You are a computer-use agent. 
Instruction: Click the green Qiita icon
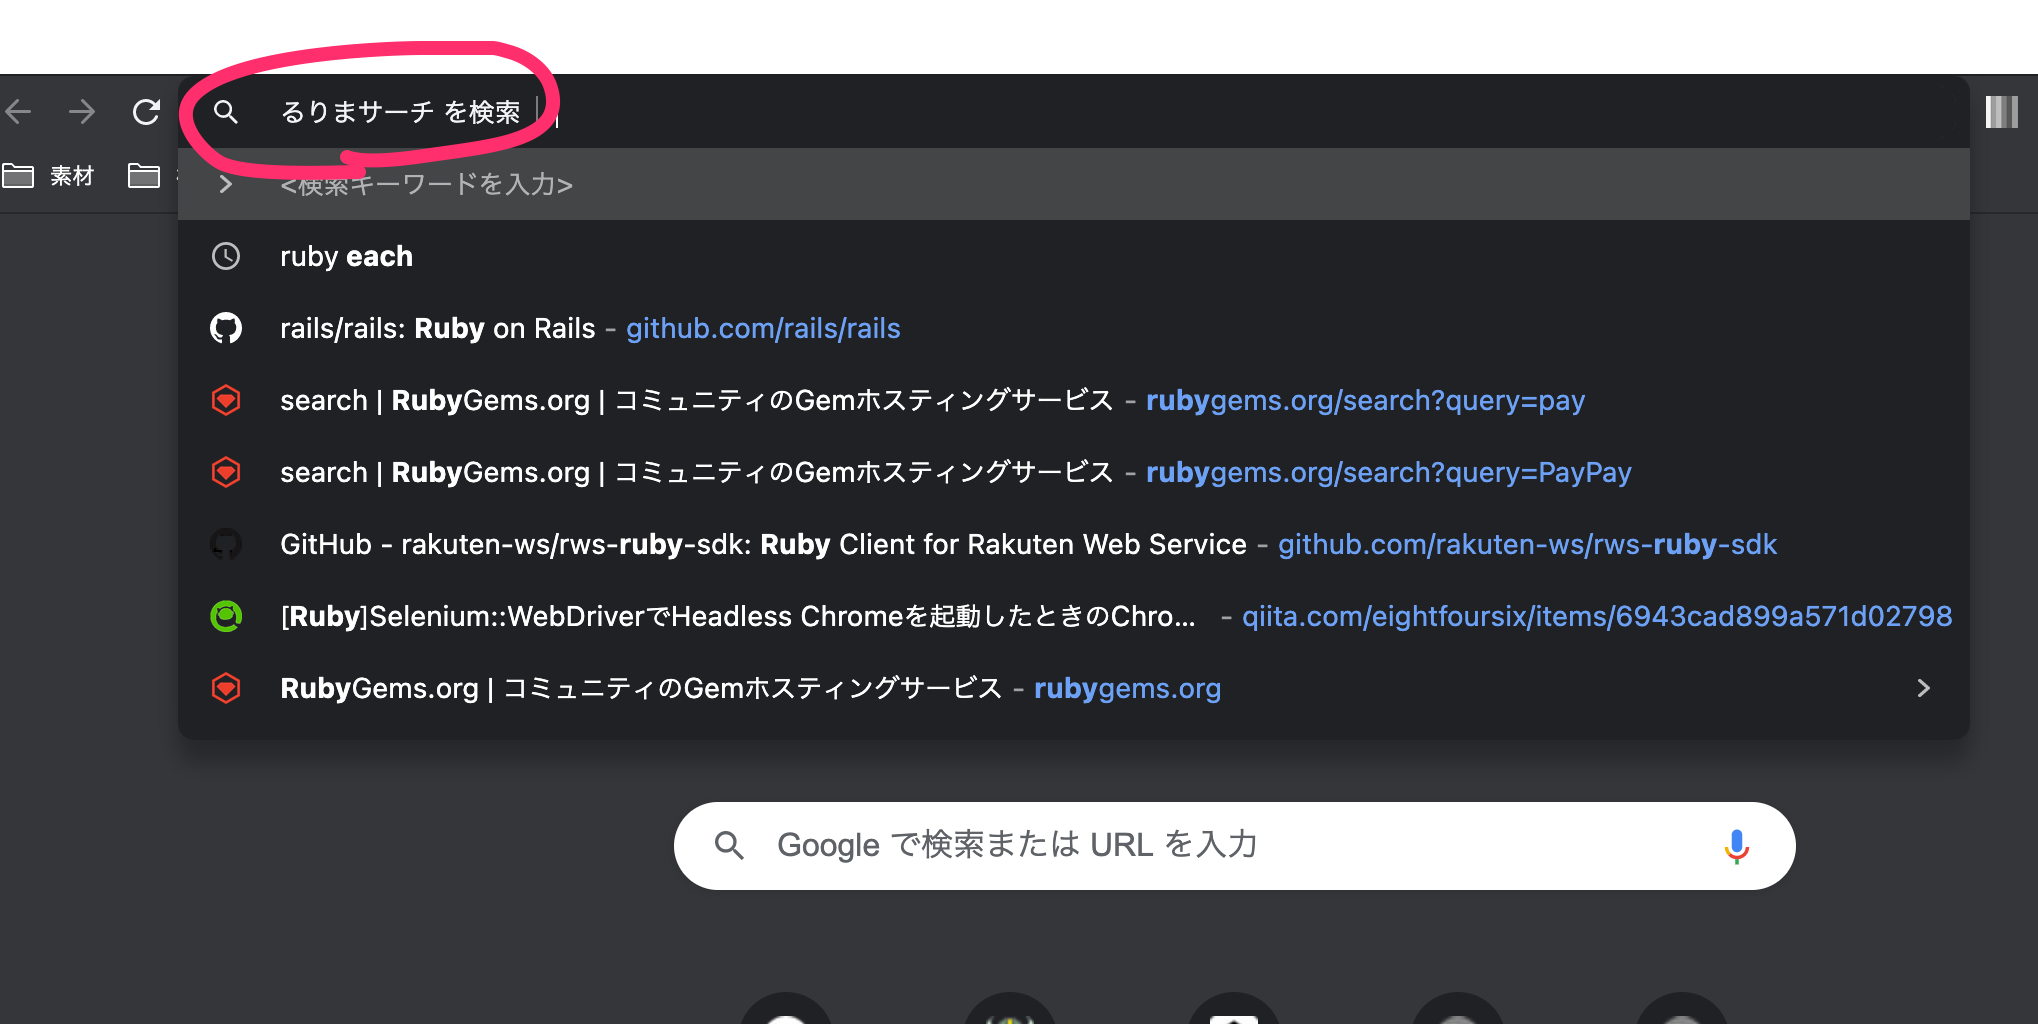point(226,616)
